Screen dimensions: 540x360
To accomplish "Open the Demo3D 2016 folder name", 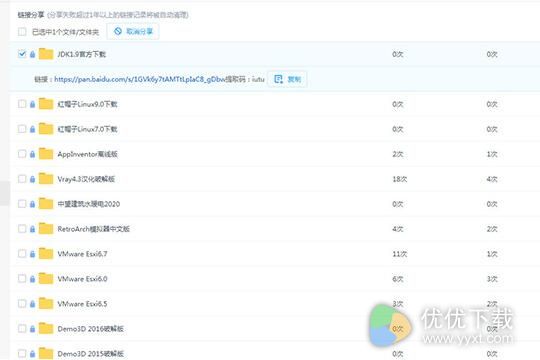I will point(91,329).
